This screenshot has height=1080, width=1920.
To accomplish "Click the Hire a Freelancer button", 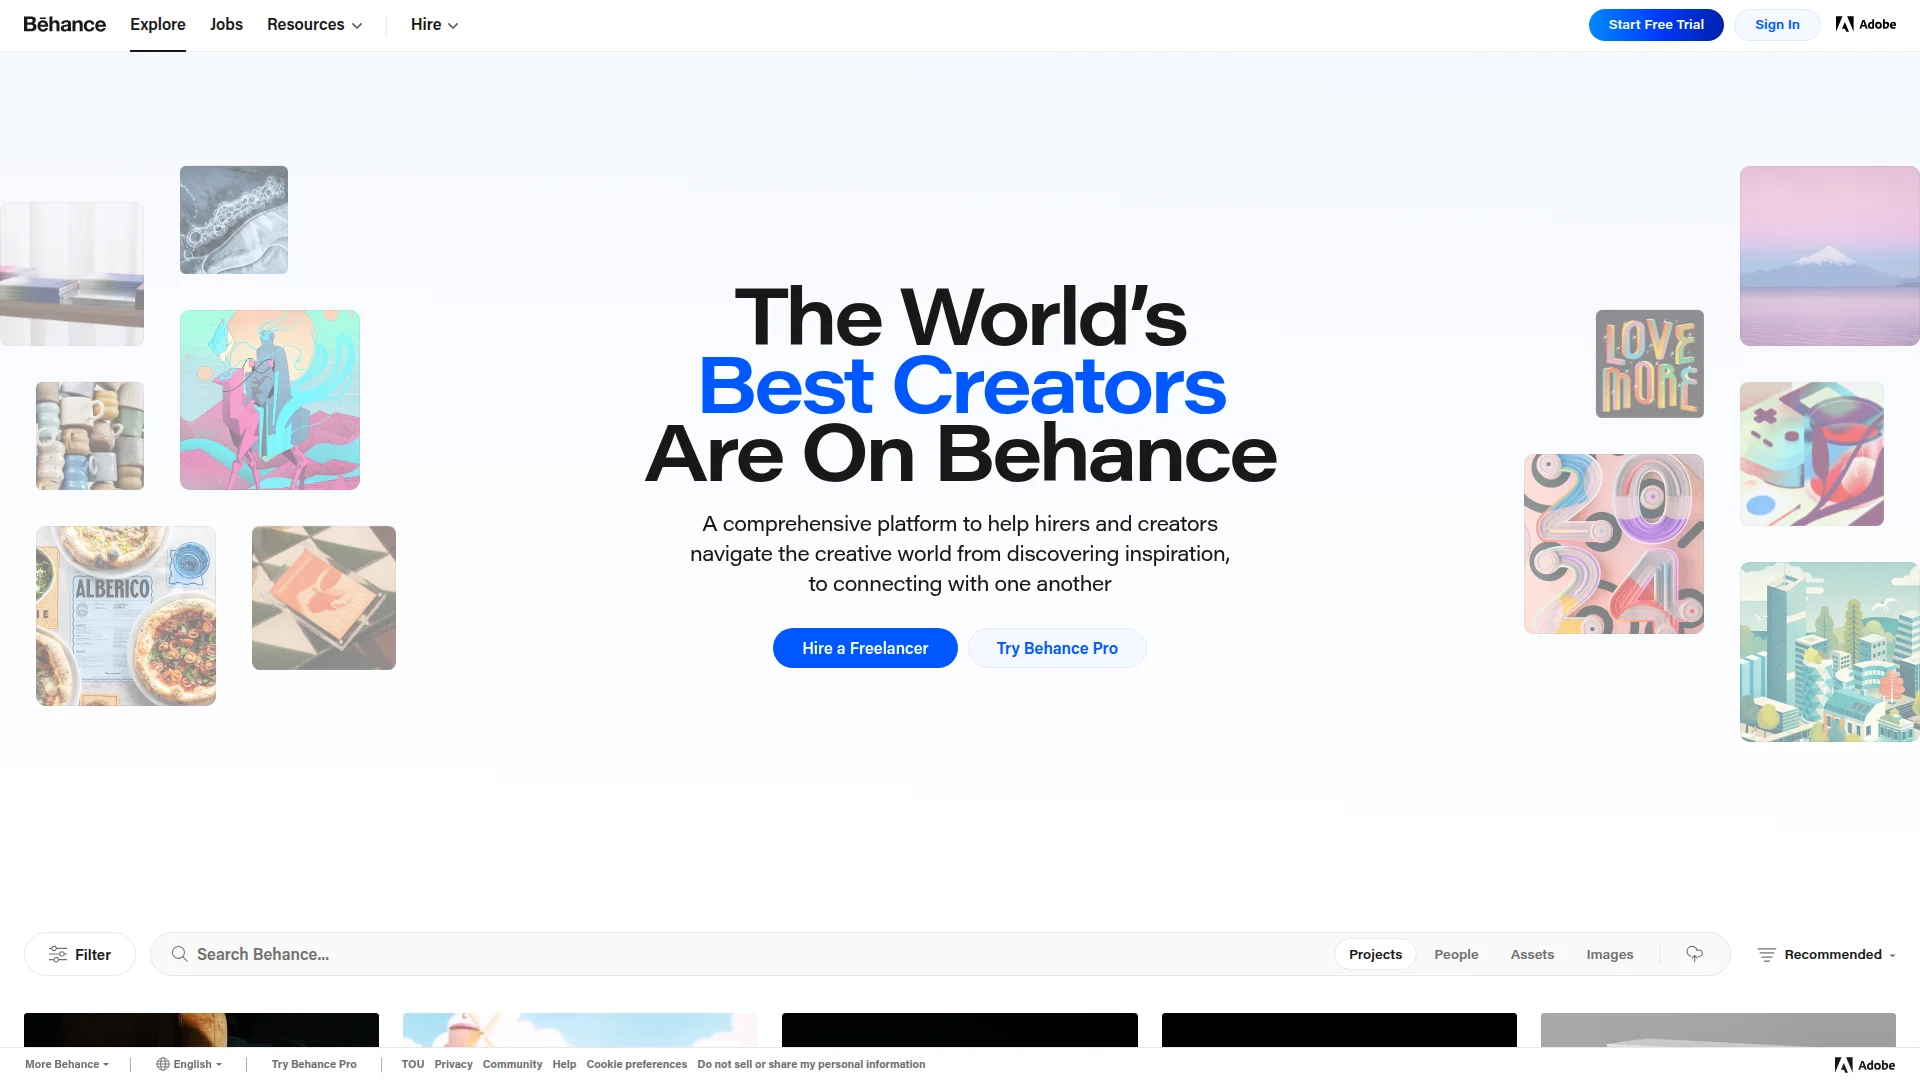I will pos(865,648).
